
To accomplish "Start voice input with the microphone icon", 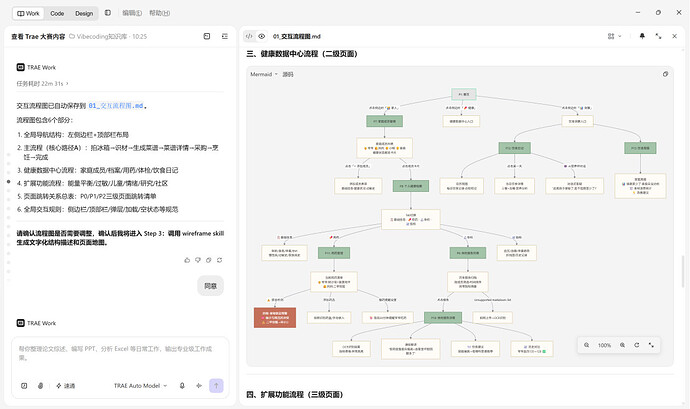I will 182,386.
